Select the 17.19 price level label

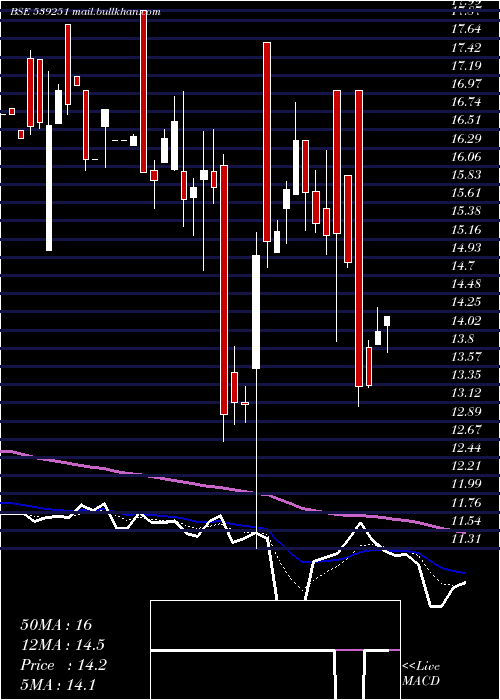pyautogui.click(x=466, y=66)
